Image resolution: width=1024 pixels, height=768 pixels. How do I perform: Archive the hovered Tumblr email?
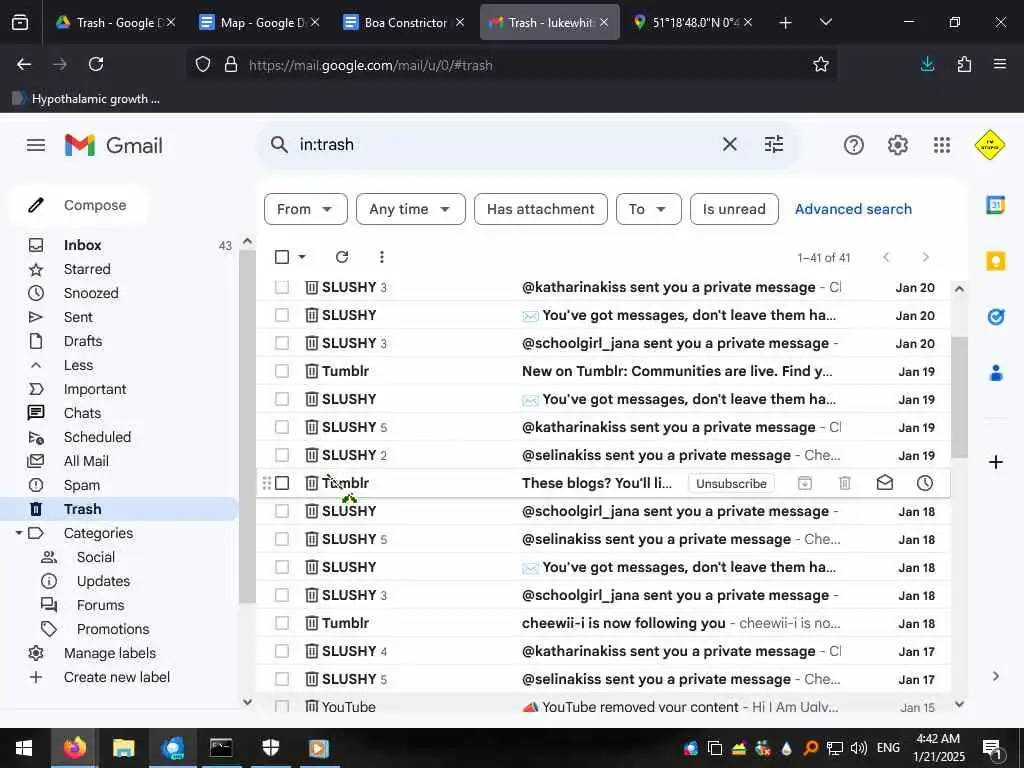[805, 483]
